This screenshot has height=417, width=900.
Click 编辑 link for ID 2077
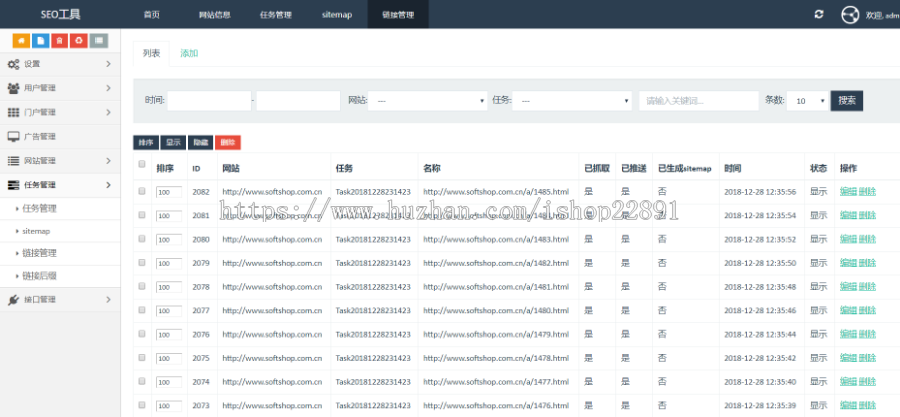(x=848, y=310)
